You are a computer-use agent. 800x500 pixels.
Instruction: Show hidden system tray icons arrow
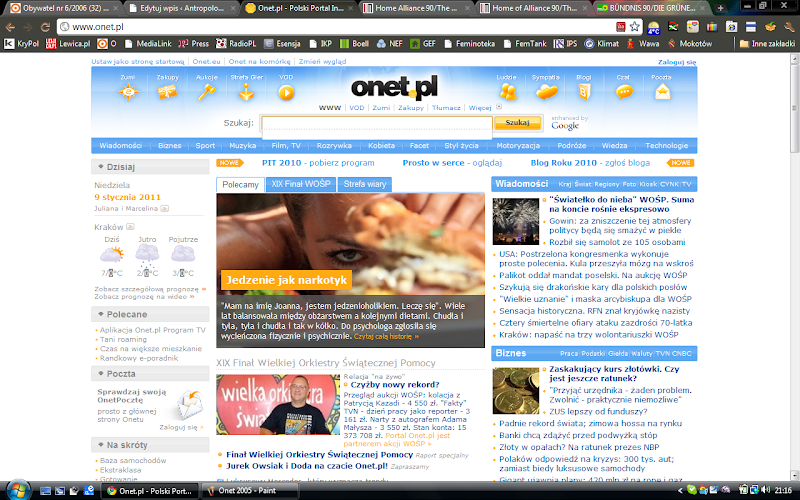click(x=680, y=491)
